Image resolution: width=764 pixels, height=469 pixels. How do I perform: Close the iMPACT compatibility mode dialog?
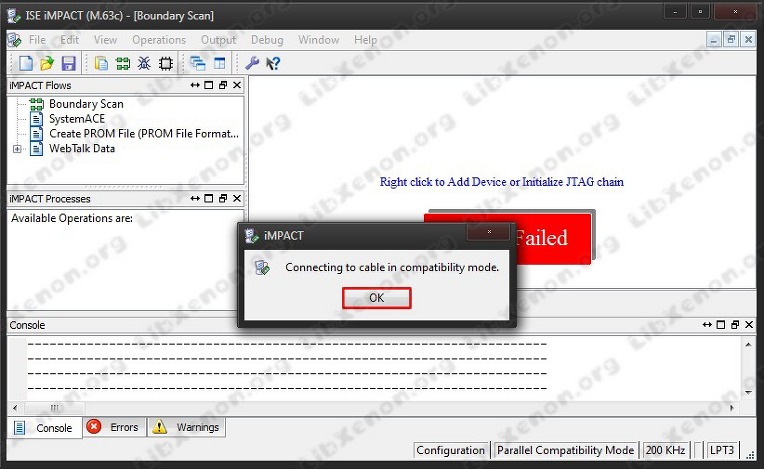489,232
